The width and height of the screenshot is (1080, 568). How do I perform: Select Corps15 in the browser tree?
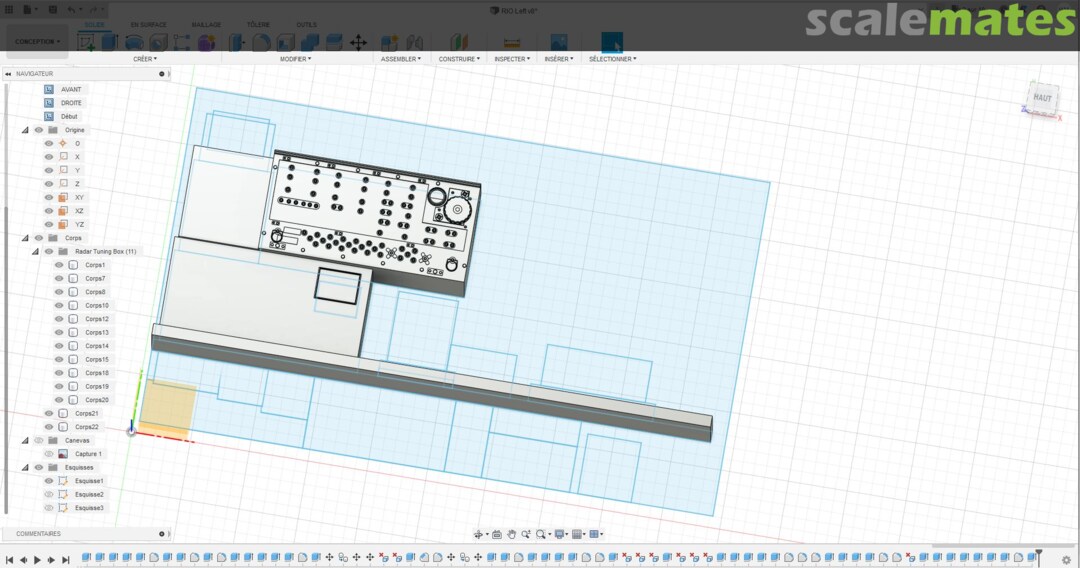[x=97, y=359]
